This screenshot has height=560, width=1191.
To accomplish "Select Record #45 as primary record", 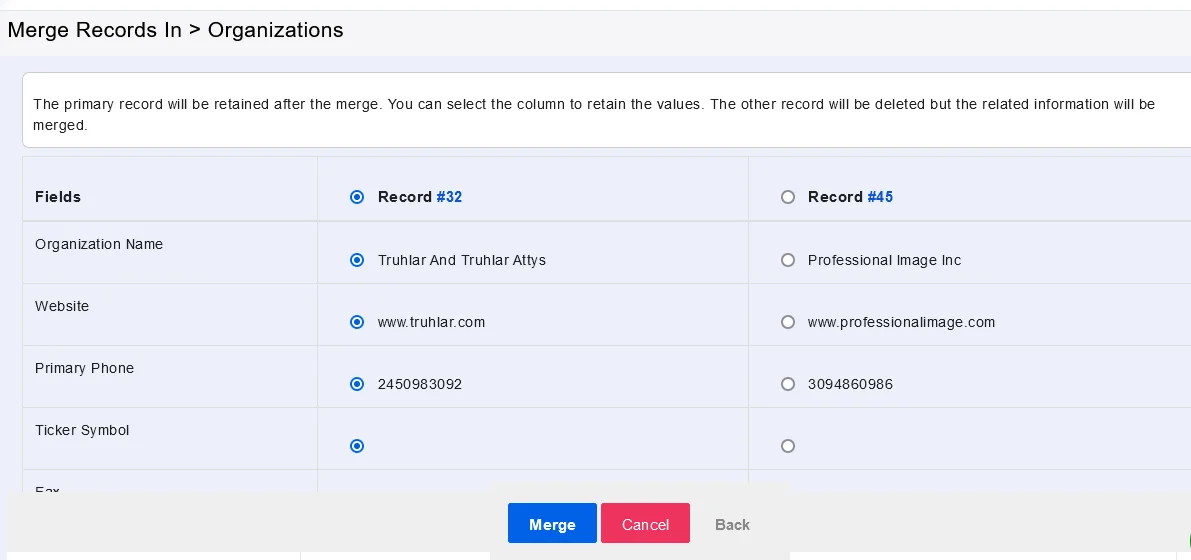I will click(x=788, y=197).
